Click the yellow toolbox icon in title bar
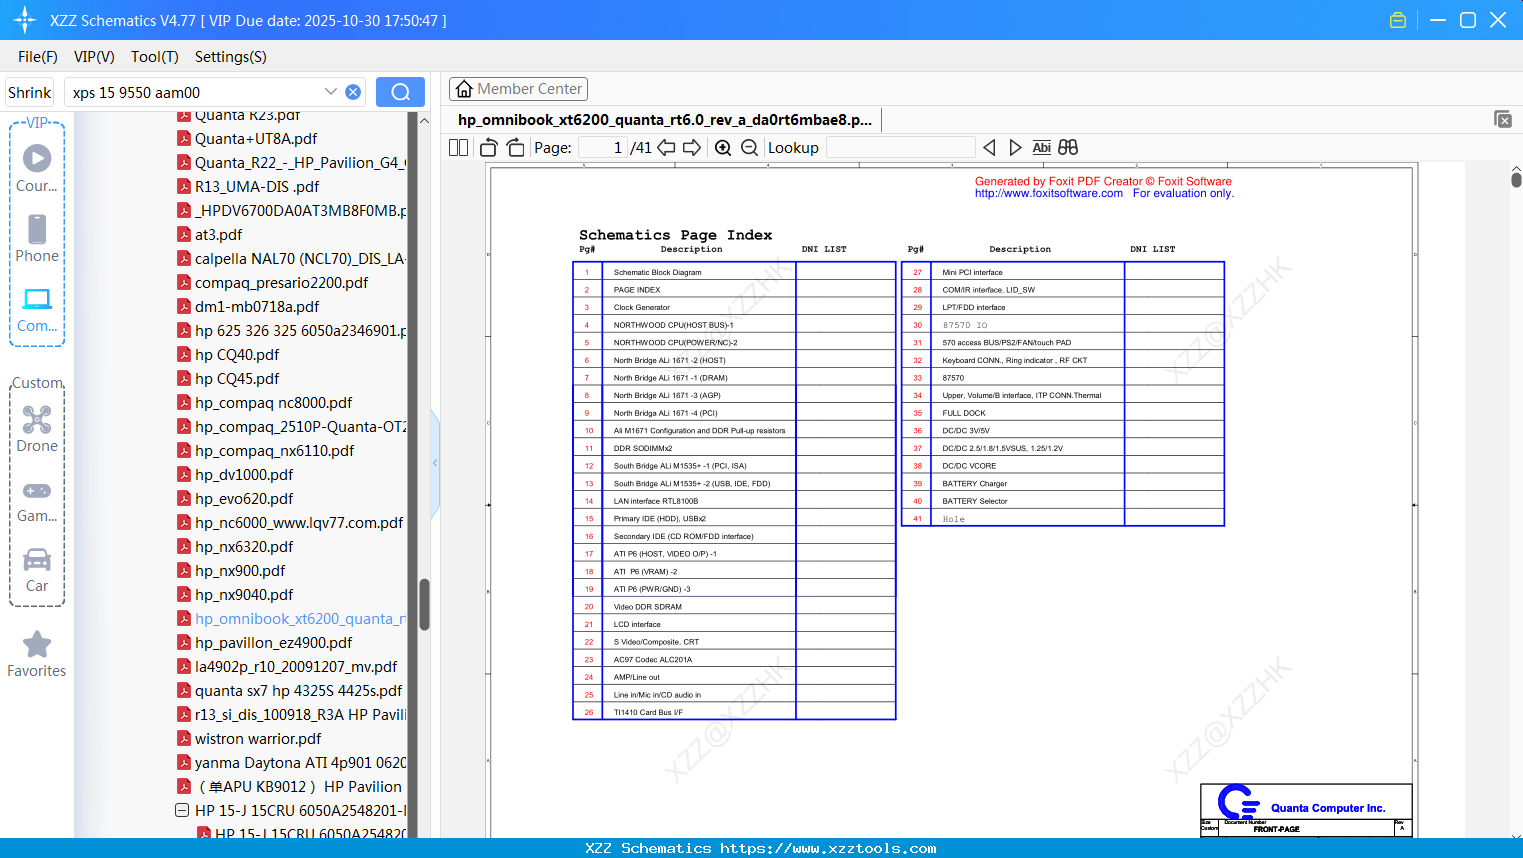1523x858 pixels. point(1398,20)
